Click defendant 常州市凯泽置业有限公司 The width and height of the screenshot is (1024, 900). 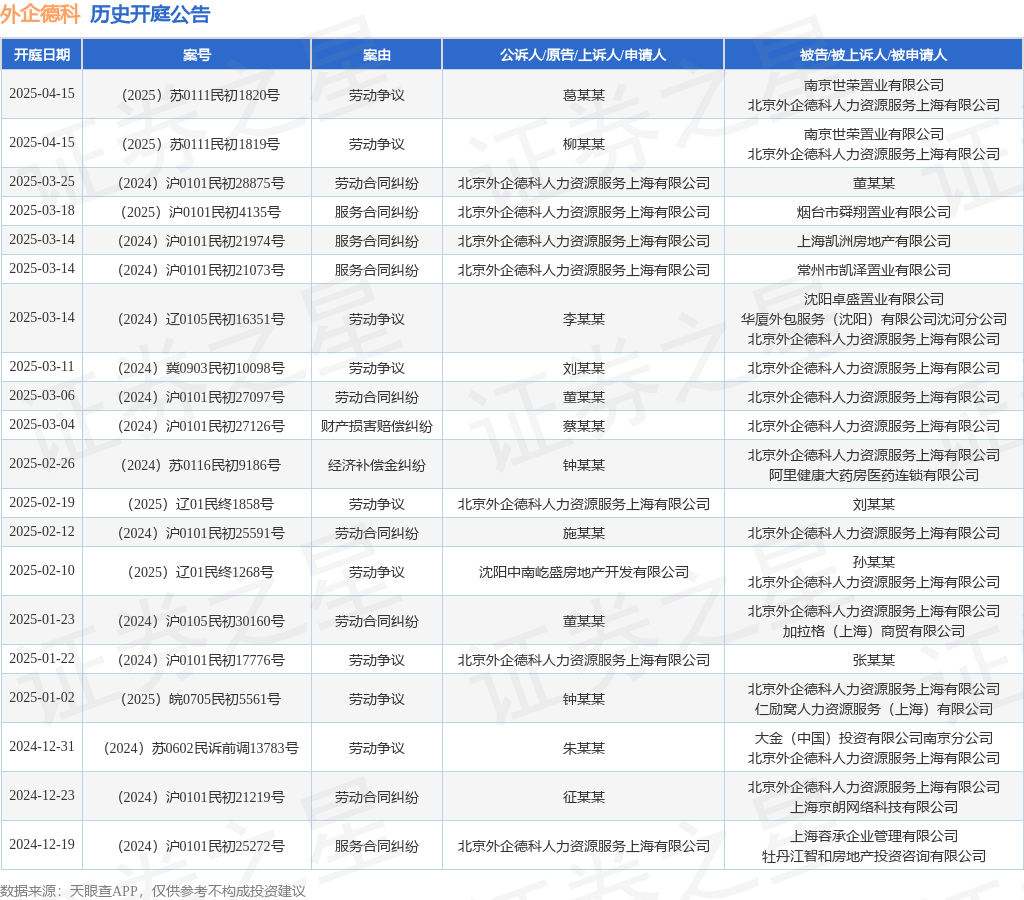[873, 270]
